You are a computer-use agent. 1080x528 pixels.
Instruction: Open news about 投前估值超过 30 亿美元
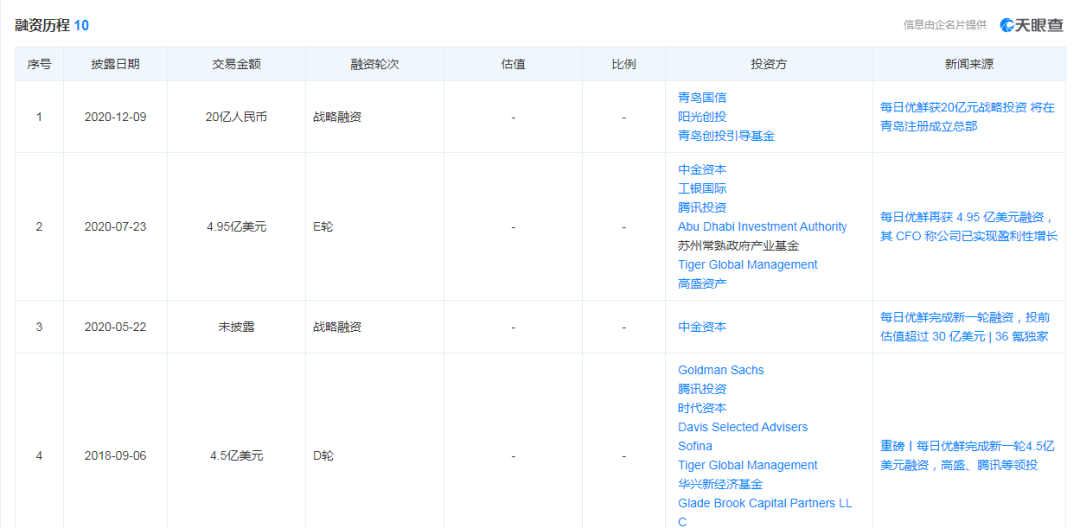(x=965, y=327)
